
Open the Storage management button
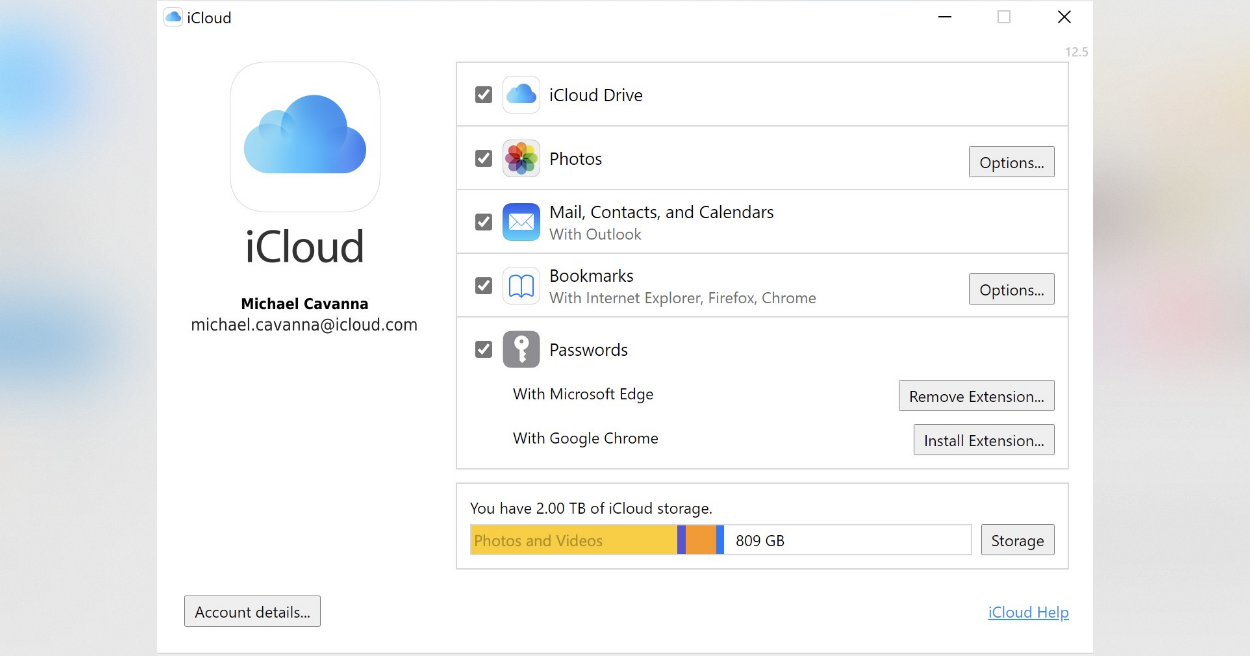1017,540
